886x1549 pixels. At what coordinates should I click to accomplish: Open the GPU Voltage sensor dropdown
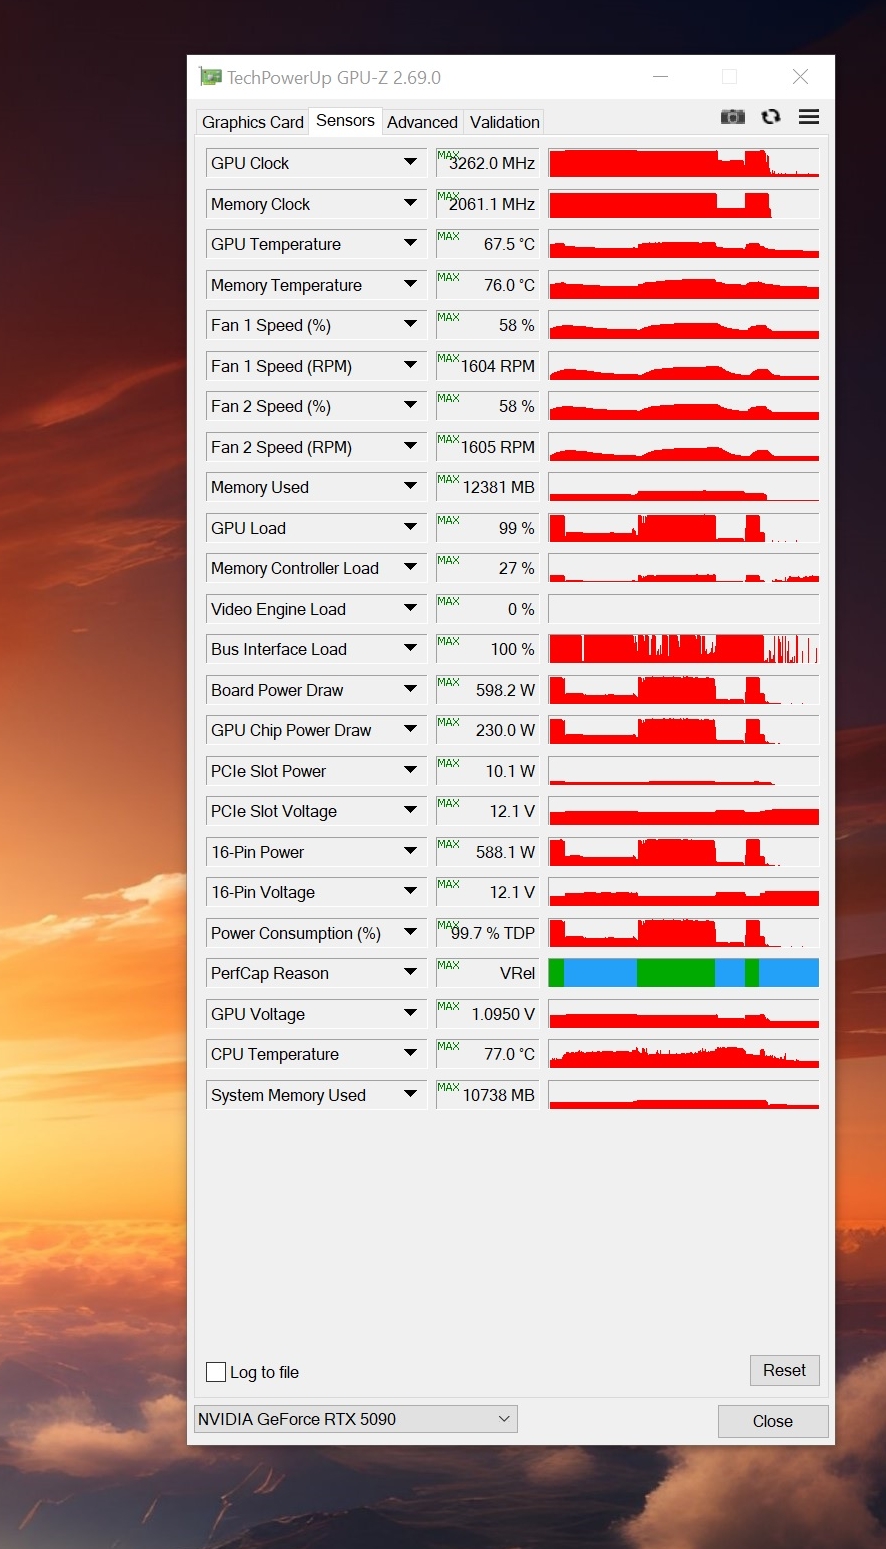click(410, 1013)
